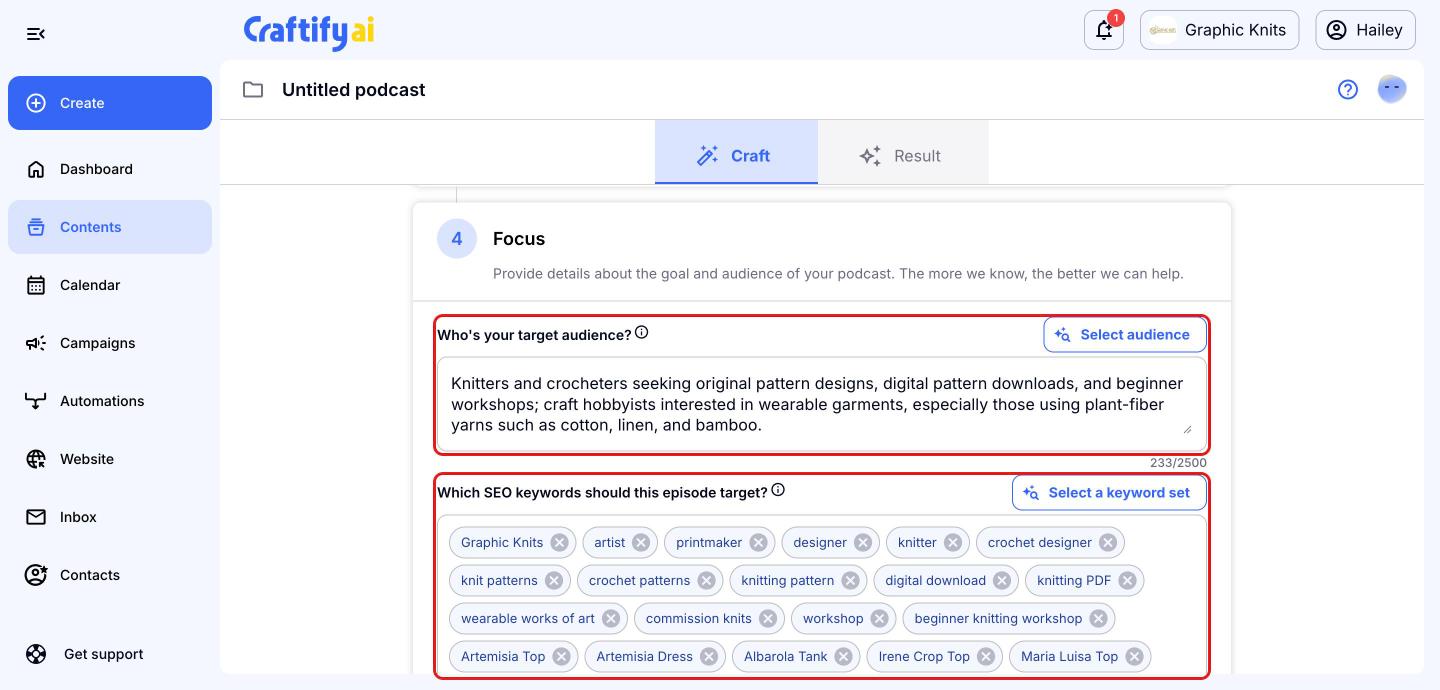The width and height of the screenshot is (1440, 690).
Task: Remove the designer keyword
Action: [x=863, y=543]
